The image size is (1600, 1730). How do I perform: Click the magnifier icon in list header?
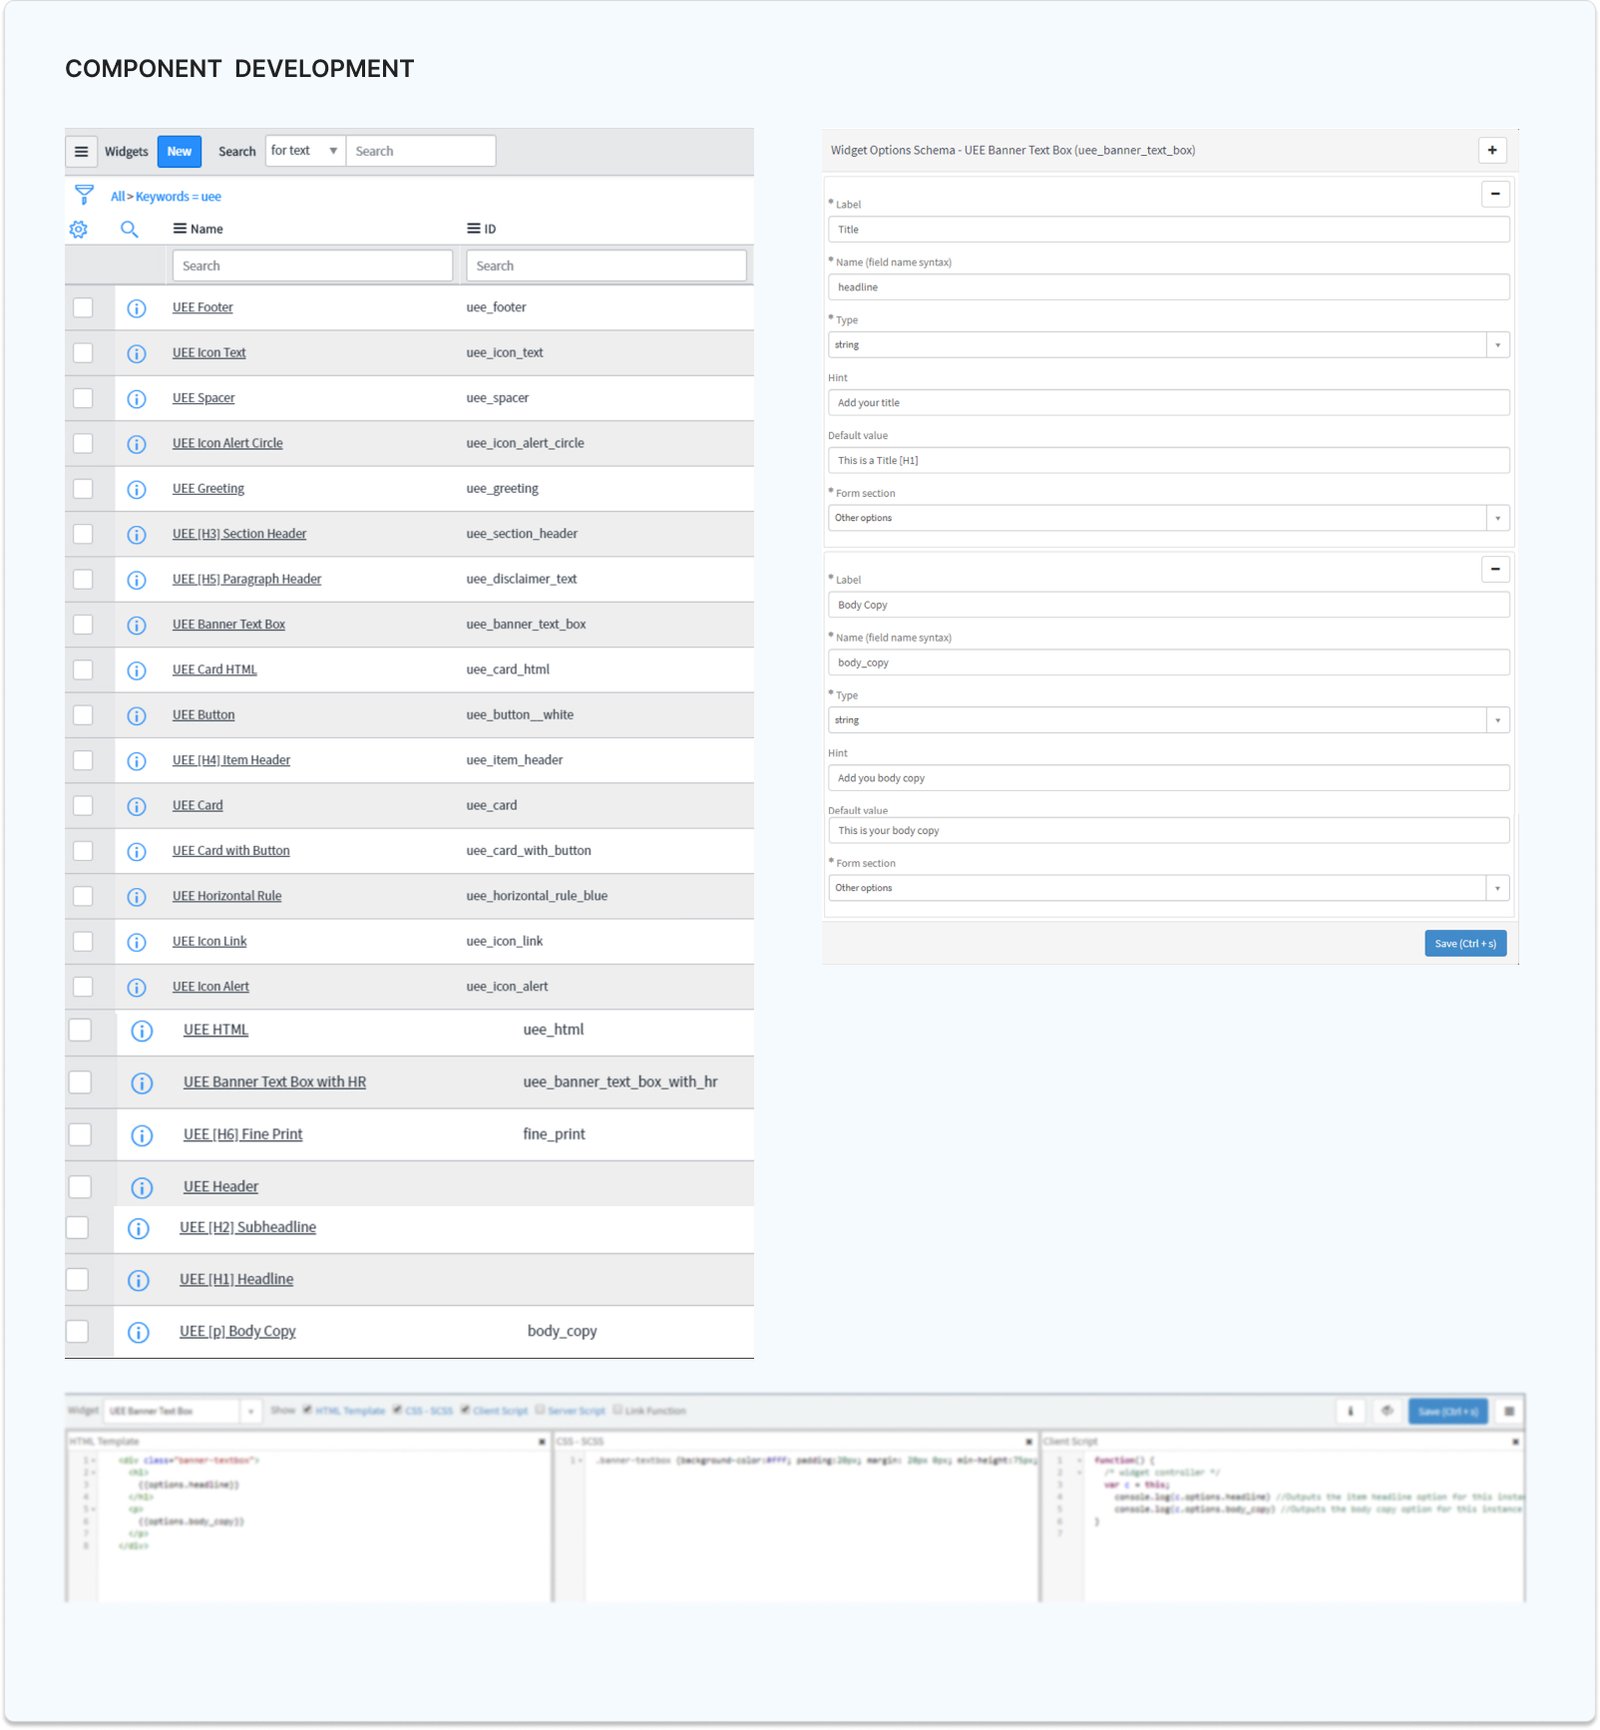pos(129,229)
